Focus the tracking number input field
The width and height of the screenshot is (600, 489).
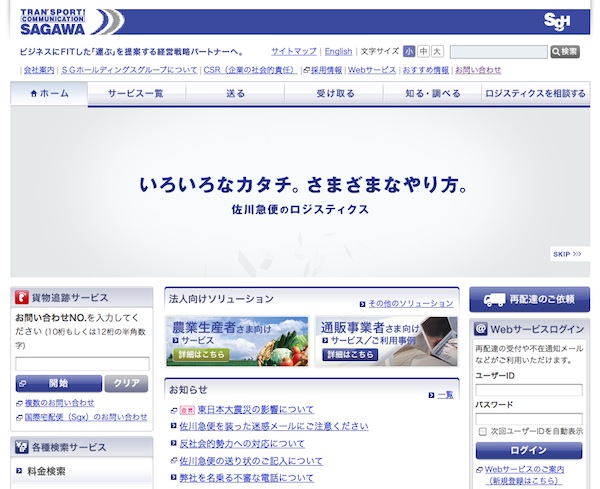pos(82,364)
